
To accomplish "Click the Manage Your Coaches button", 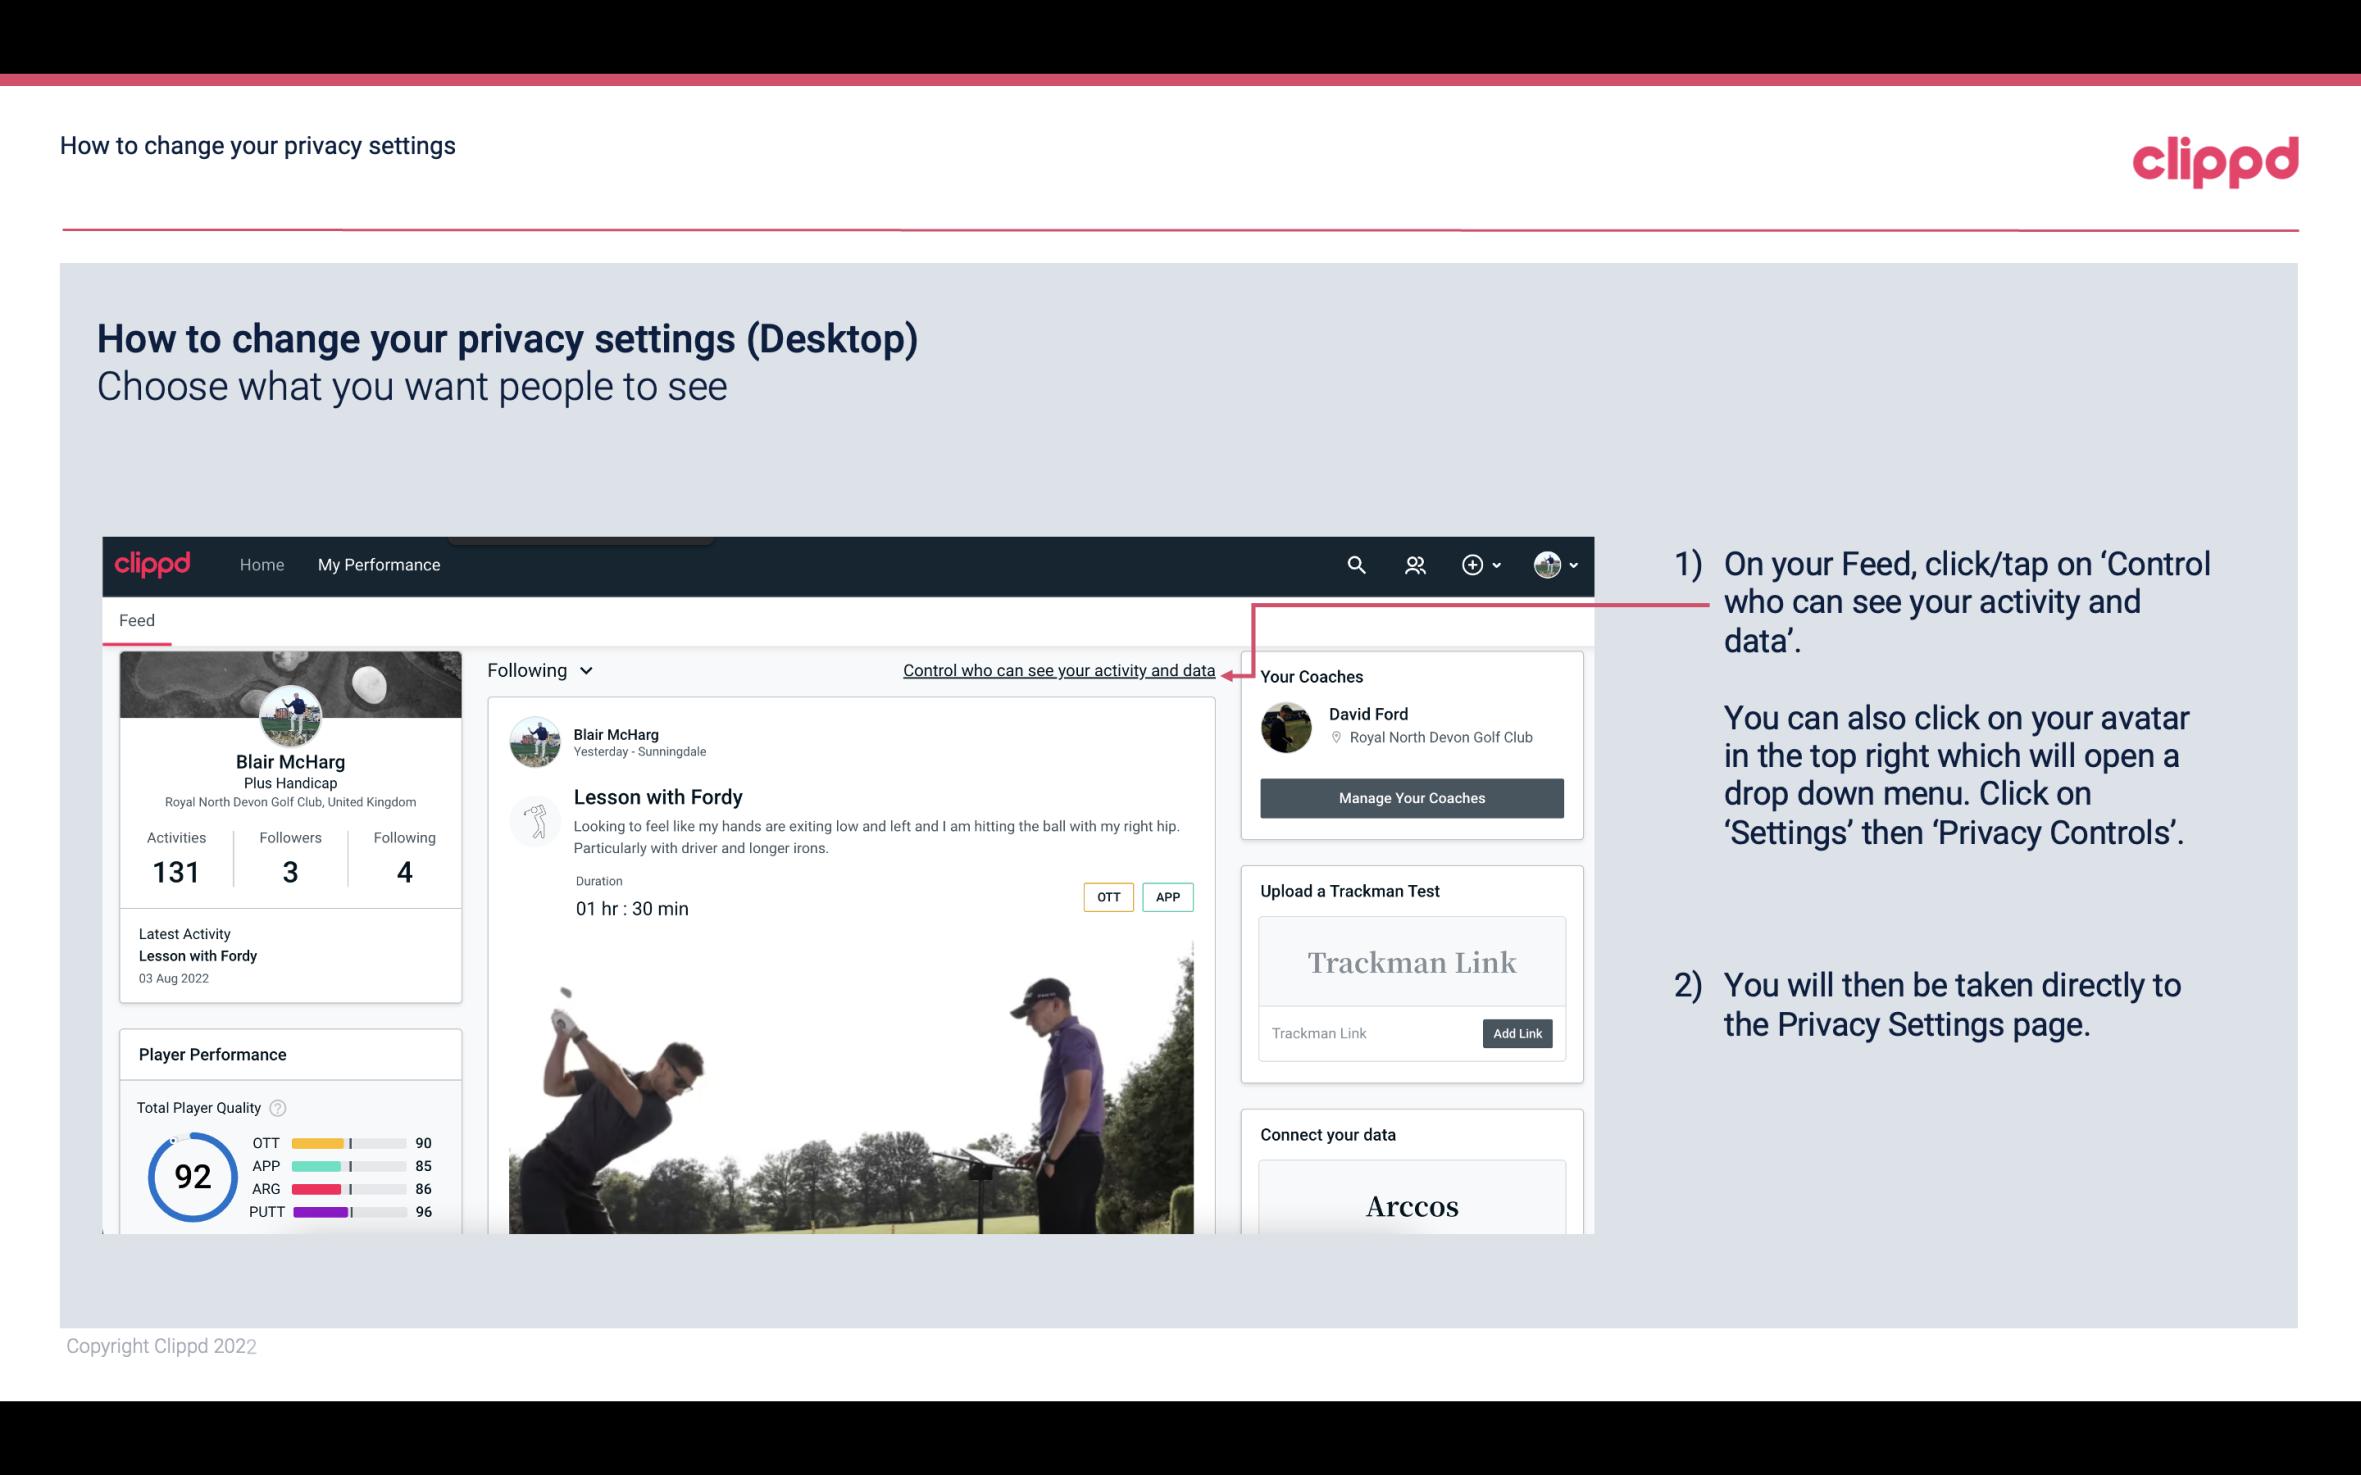I will 1410,797.
